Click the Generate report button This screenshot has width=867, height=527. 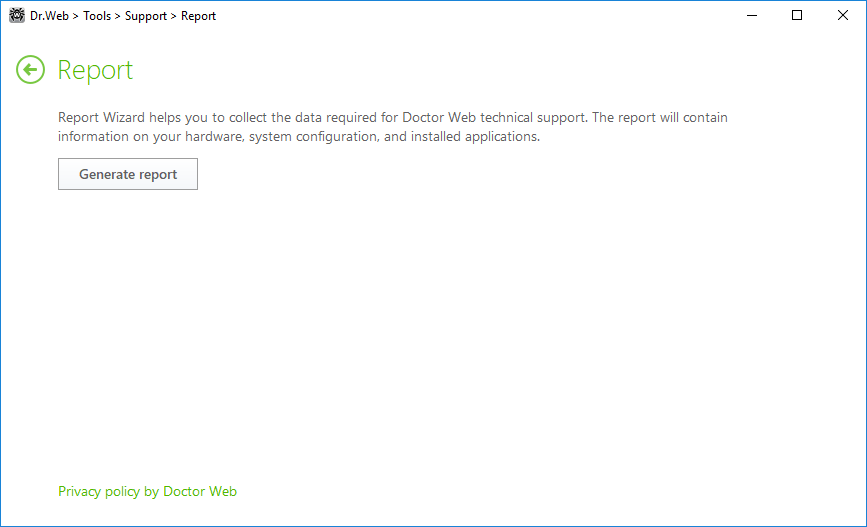128,174
